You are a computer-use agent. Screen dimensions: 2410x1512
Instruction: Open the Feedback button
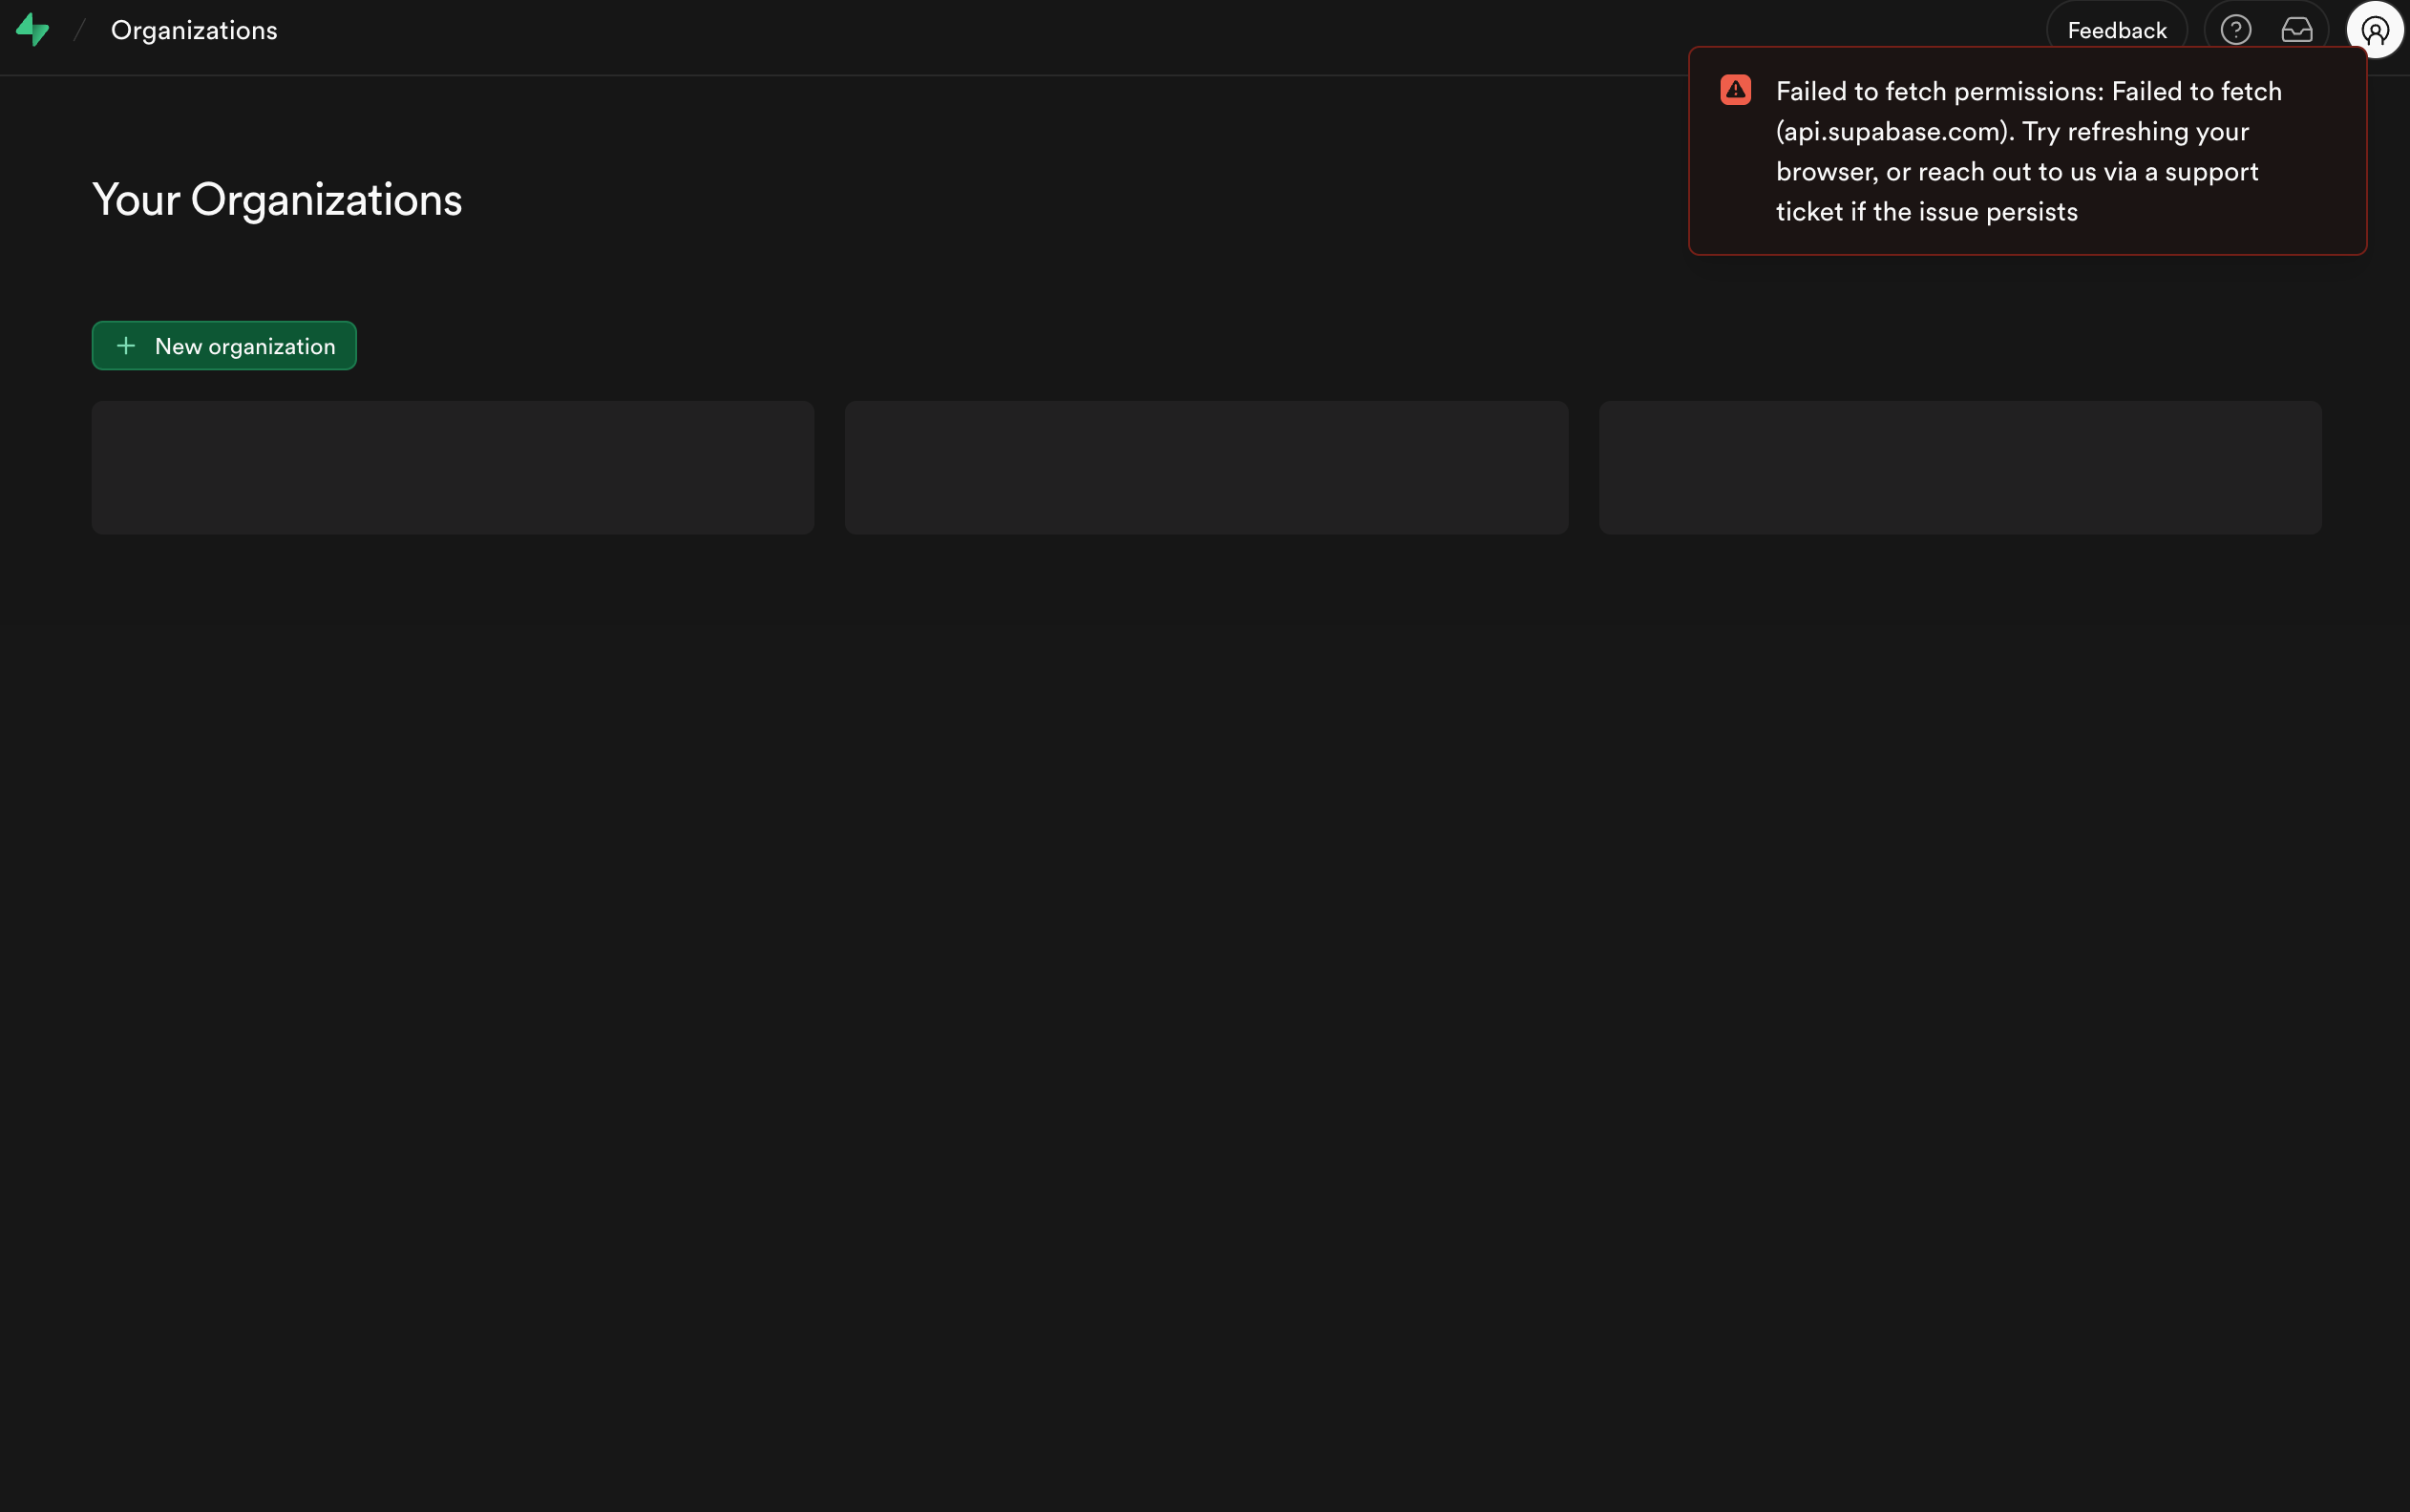pos(2116,30)
